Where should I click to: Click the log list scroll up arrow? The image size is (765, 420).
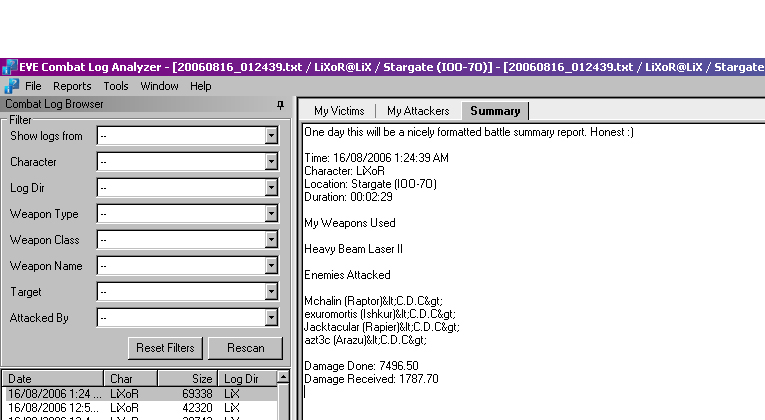283,377
